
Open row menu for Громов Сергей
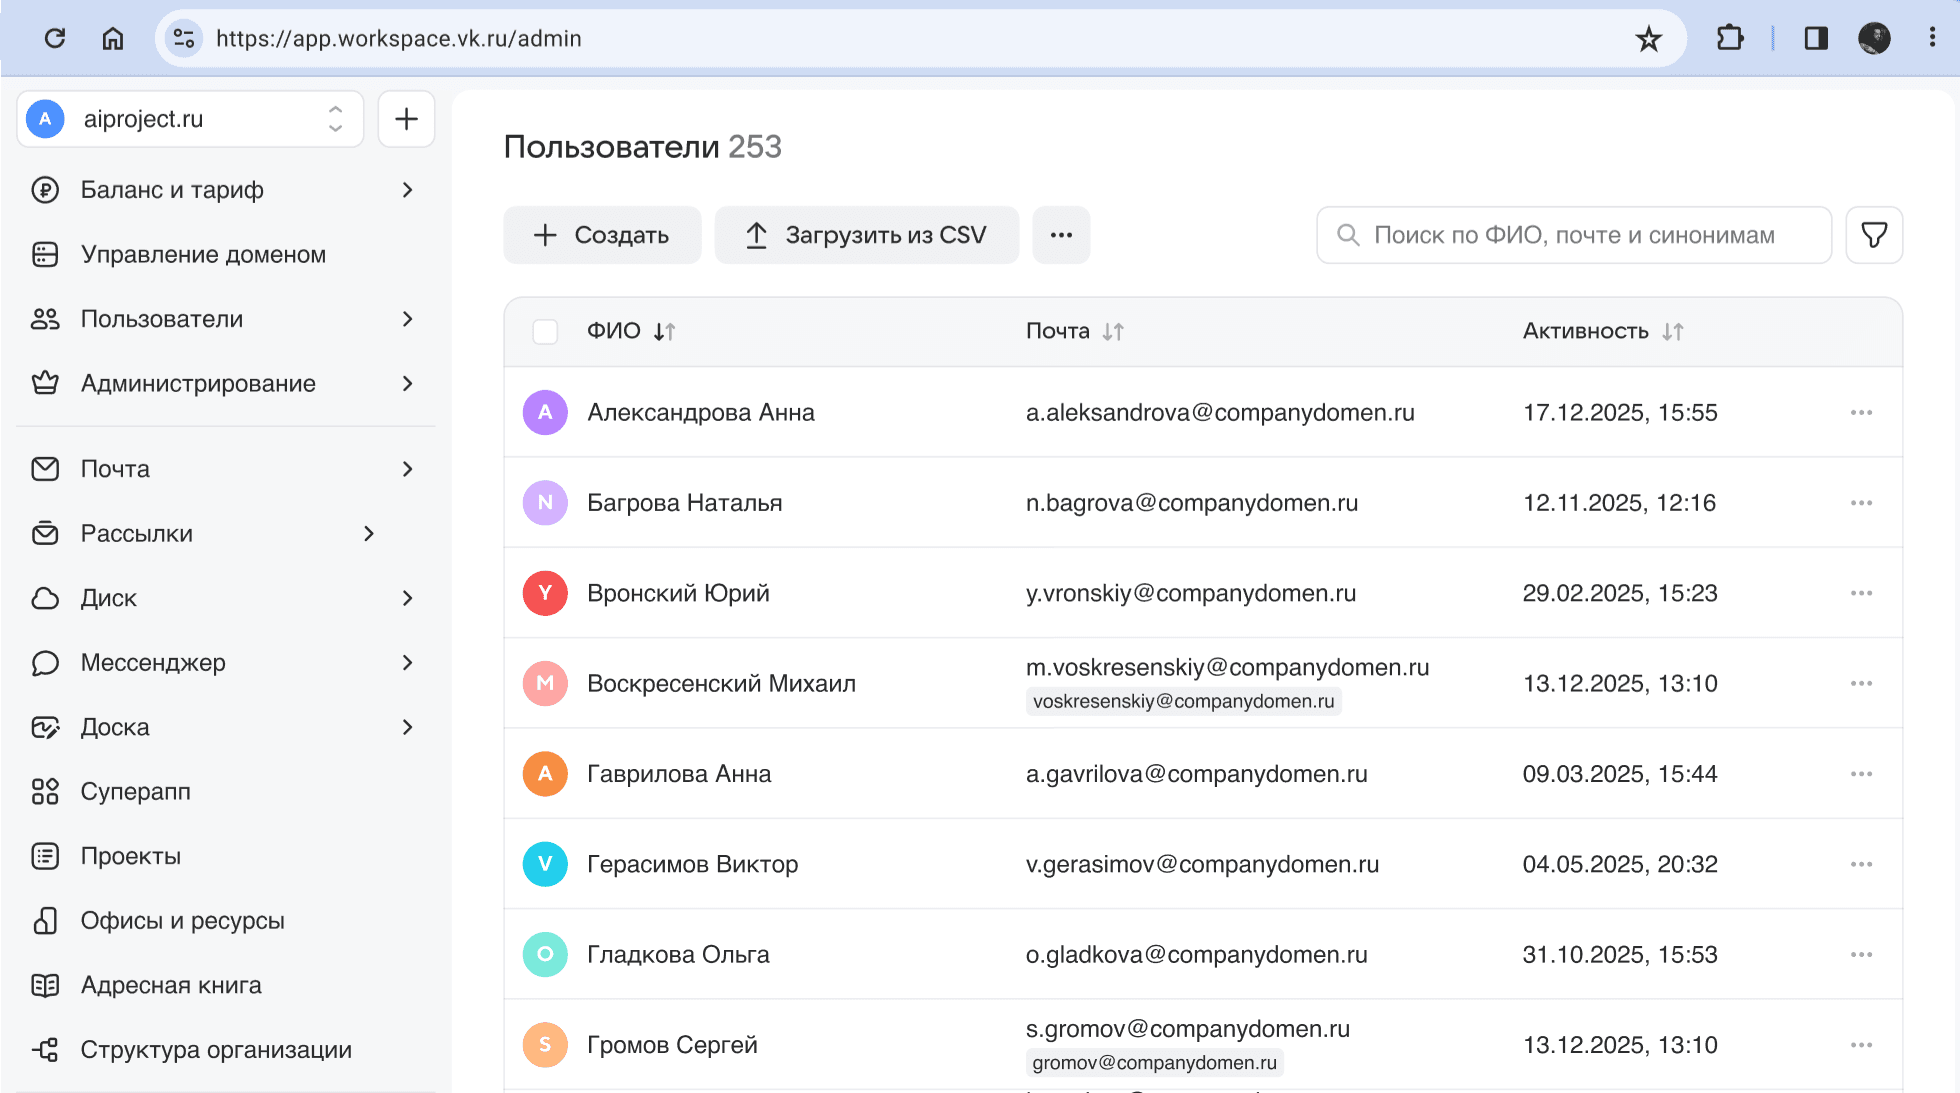(x=1861, y=1045)
